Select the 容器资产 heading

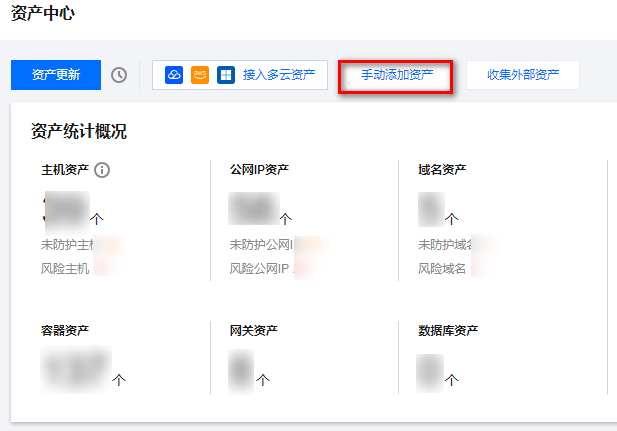65,331
